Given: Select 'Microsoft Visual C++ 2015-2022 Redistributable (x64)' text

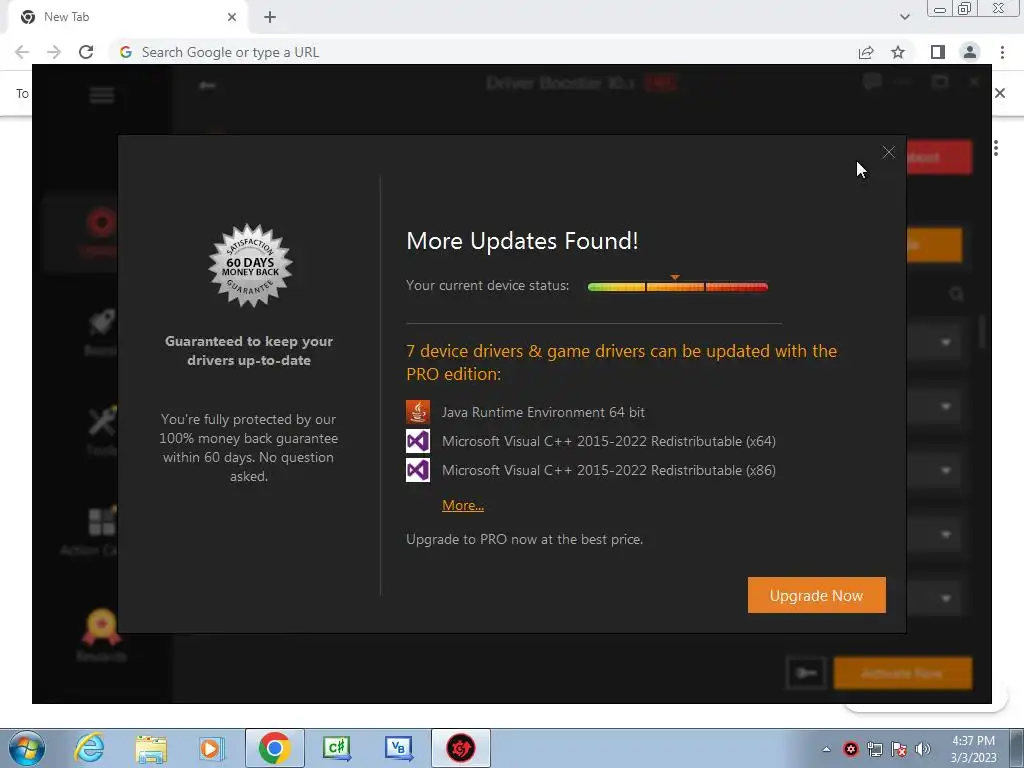Looking at the screenshot, I should coord(609,441).
